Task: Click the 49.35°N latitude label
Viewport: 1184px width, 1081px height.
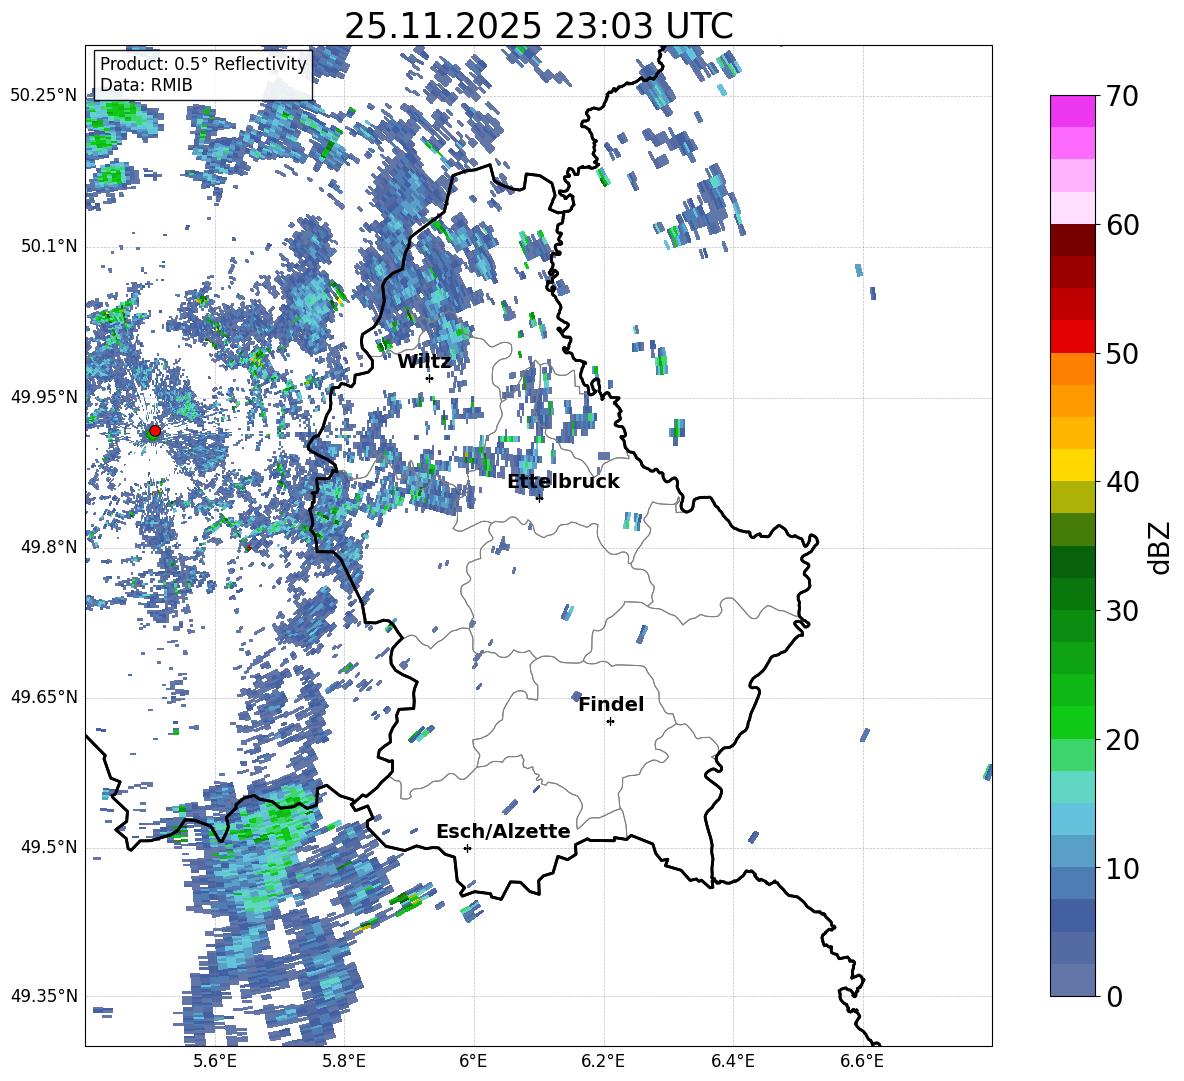Action: coord(44,996)
